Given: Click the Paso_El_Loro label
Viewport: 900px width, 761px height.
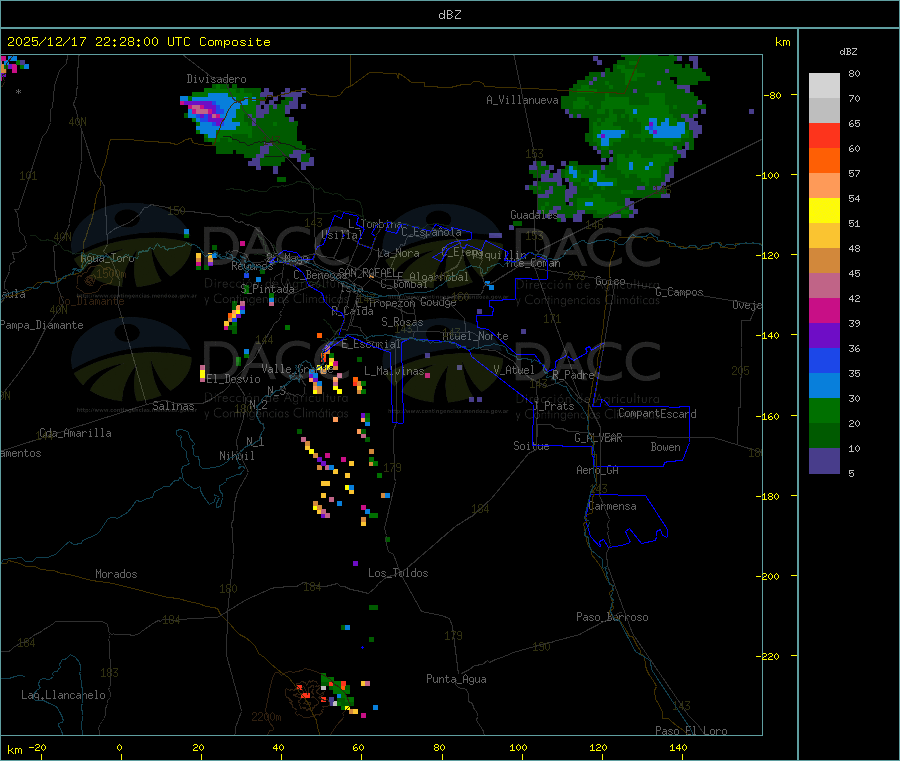Looking at the screenshot, I should coord(691,731).
